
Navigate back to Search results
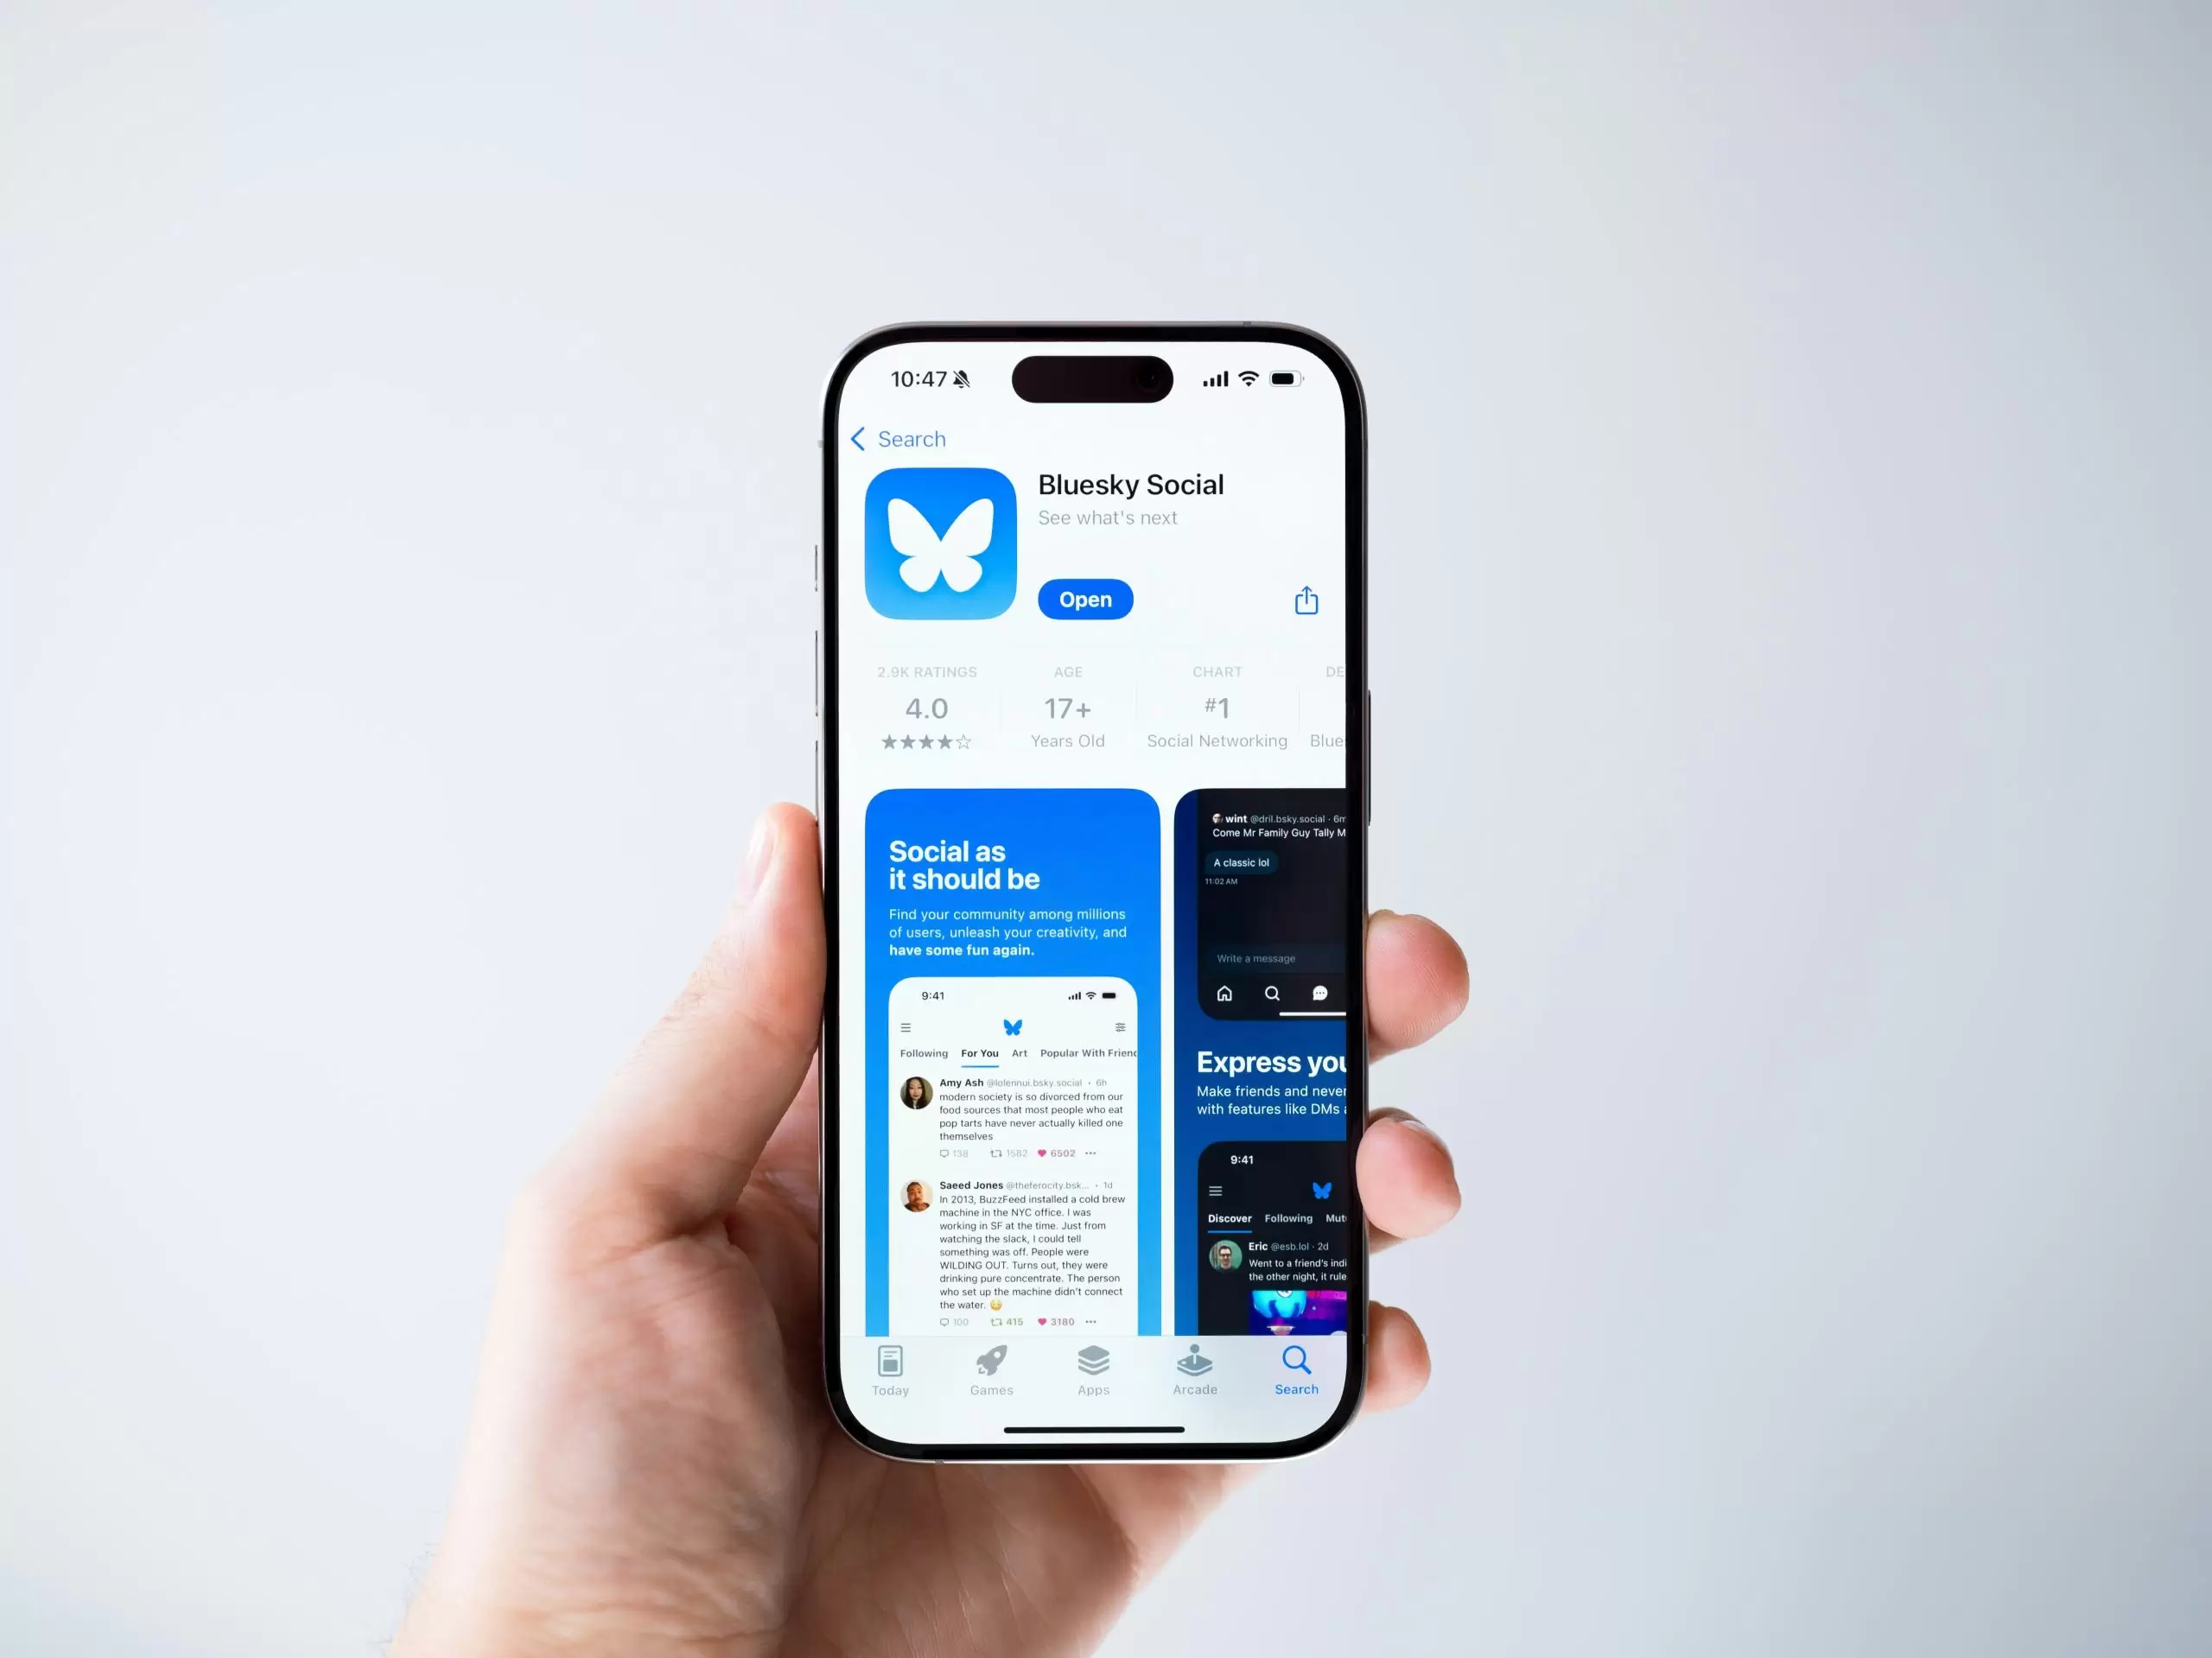coord(897,439)
